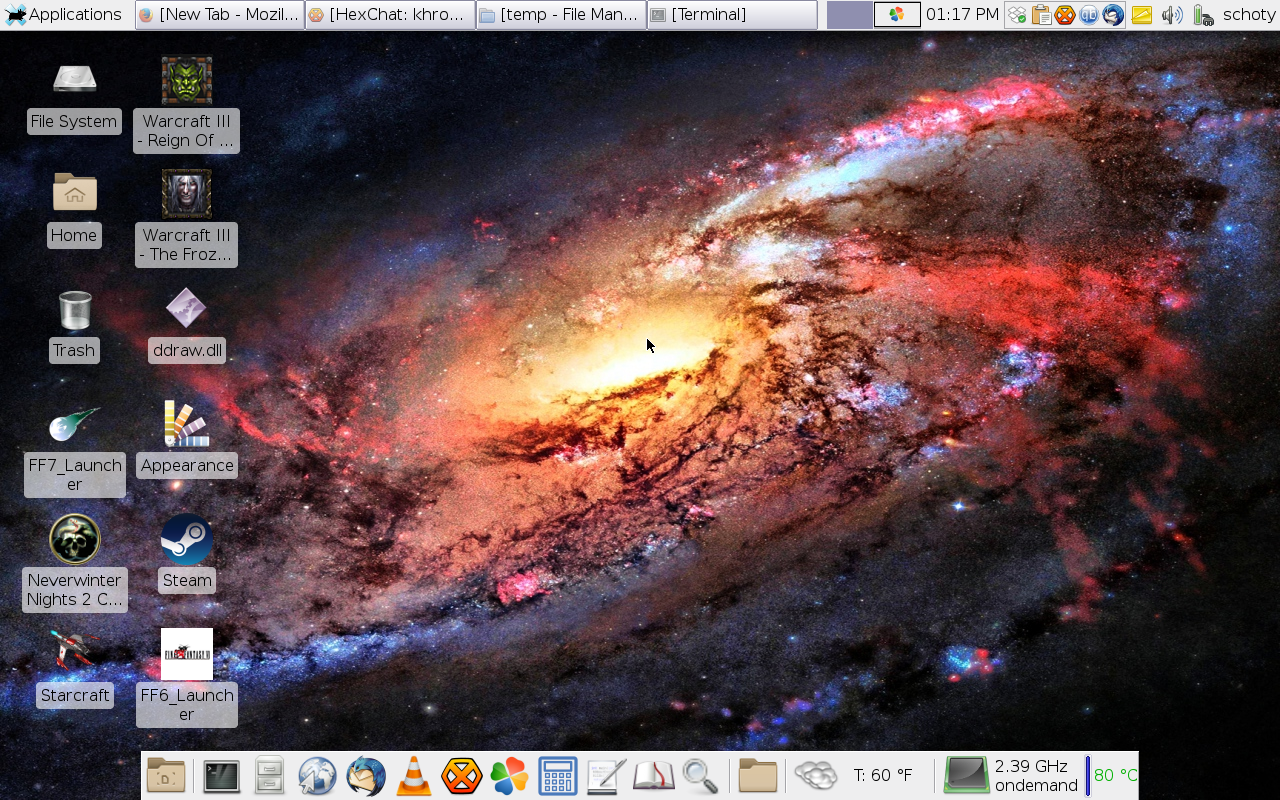Open the calculator in bottom dock
Image resolution: width=1280 pixels, height=800 pixels.
[557, 776]
